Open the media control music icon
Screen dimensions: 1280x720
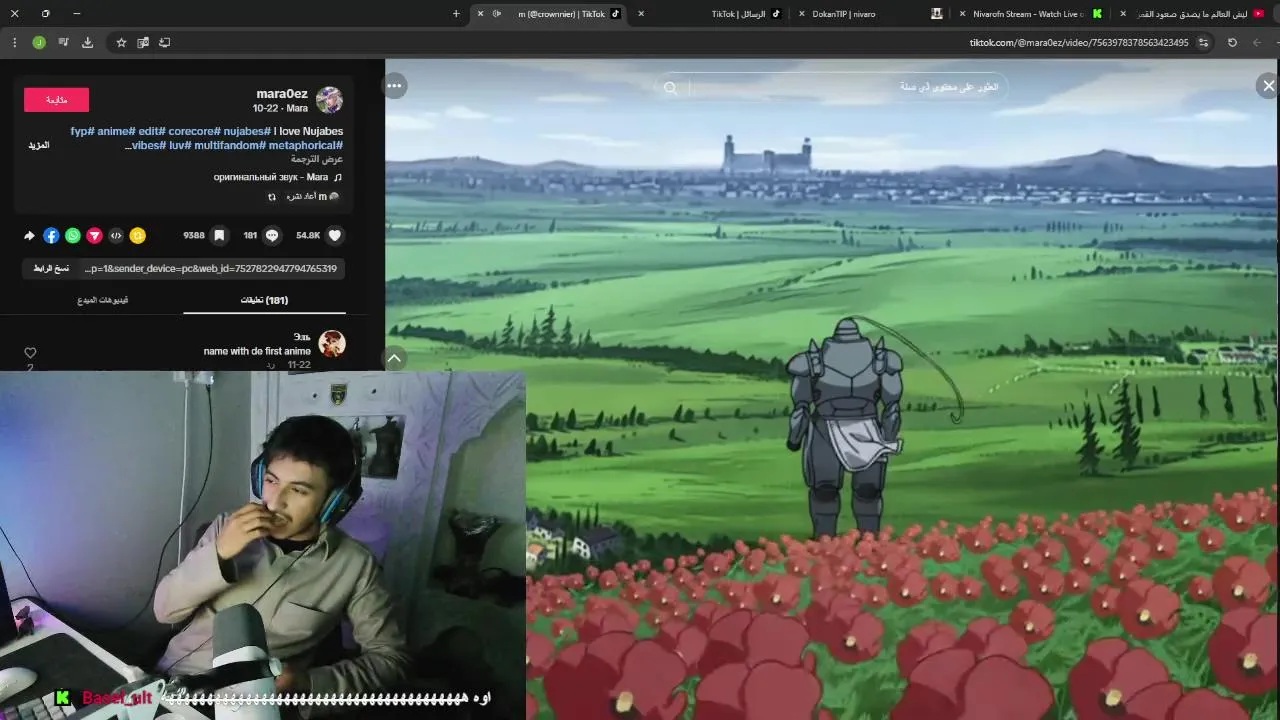click(63, 42)
